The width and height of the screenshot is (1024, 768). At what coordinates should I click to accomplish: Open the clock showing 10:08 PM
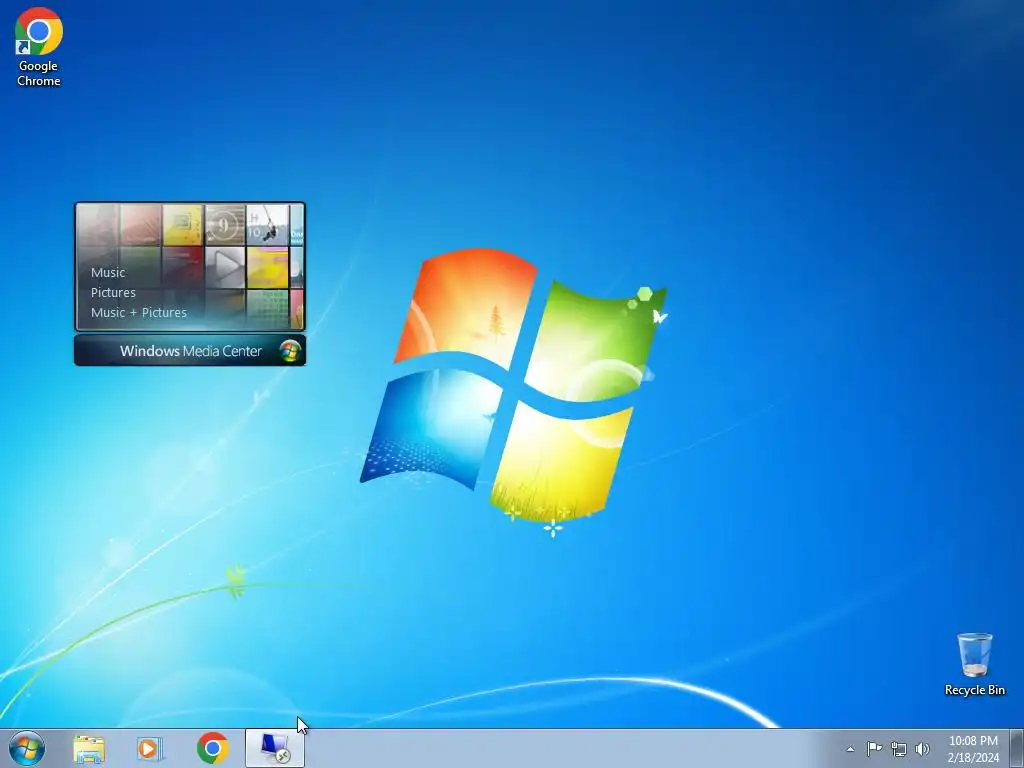(973, 749)
